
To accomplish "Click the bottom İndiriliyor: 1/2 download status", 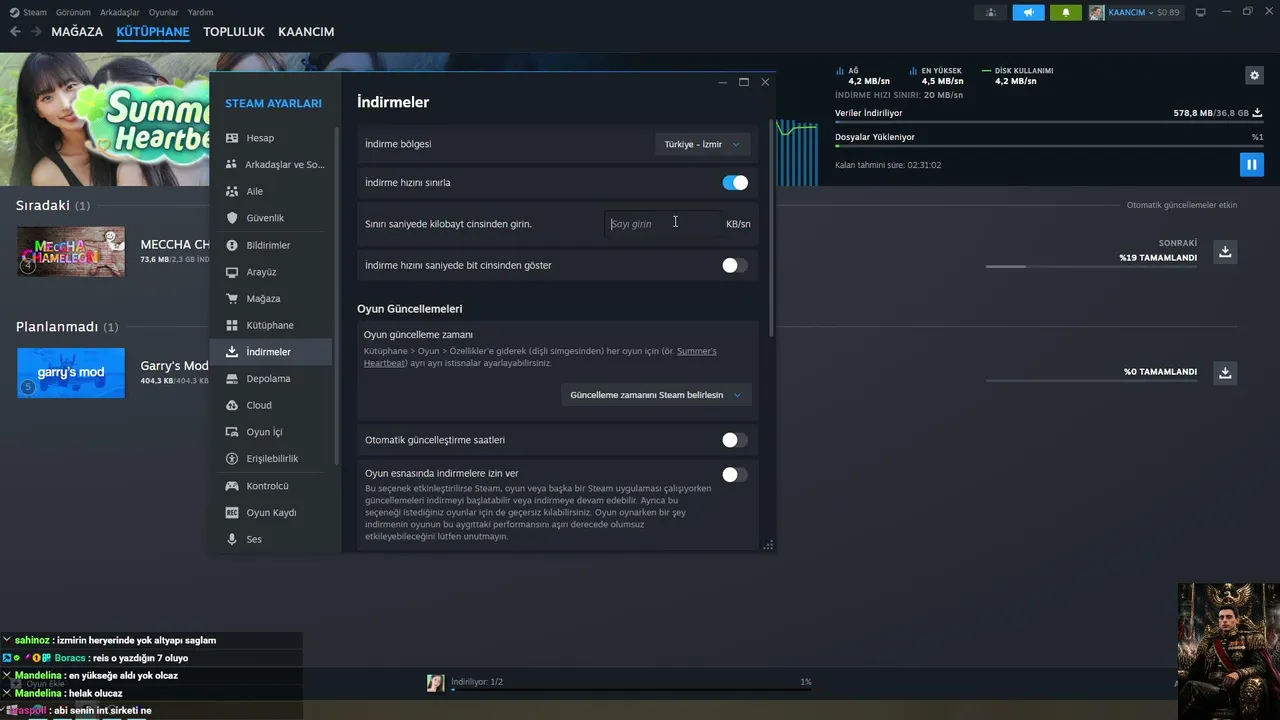I will coord(477,682).
